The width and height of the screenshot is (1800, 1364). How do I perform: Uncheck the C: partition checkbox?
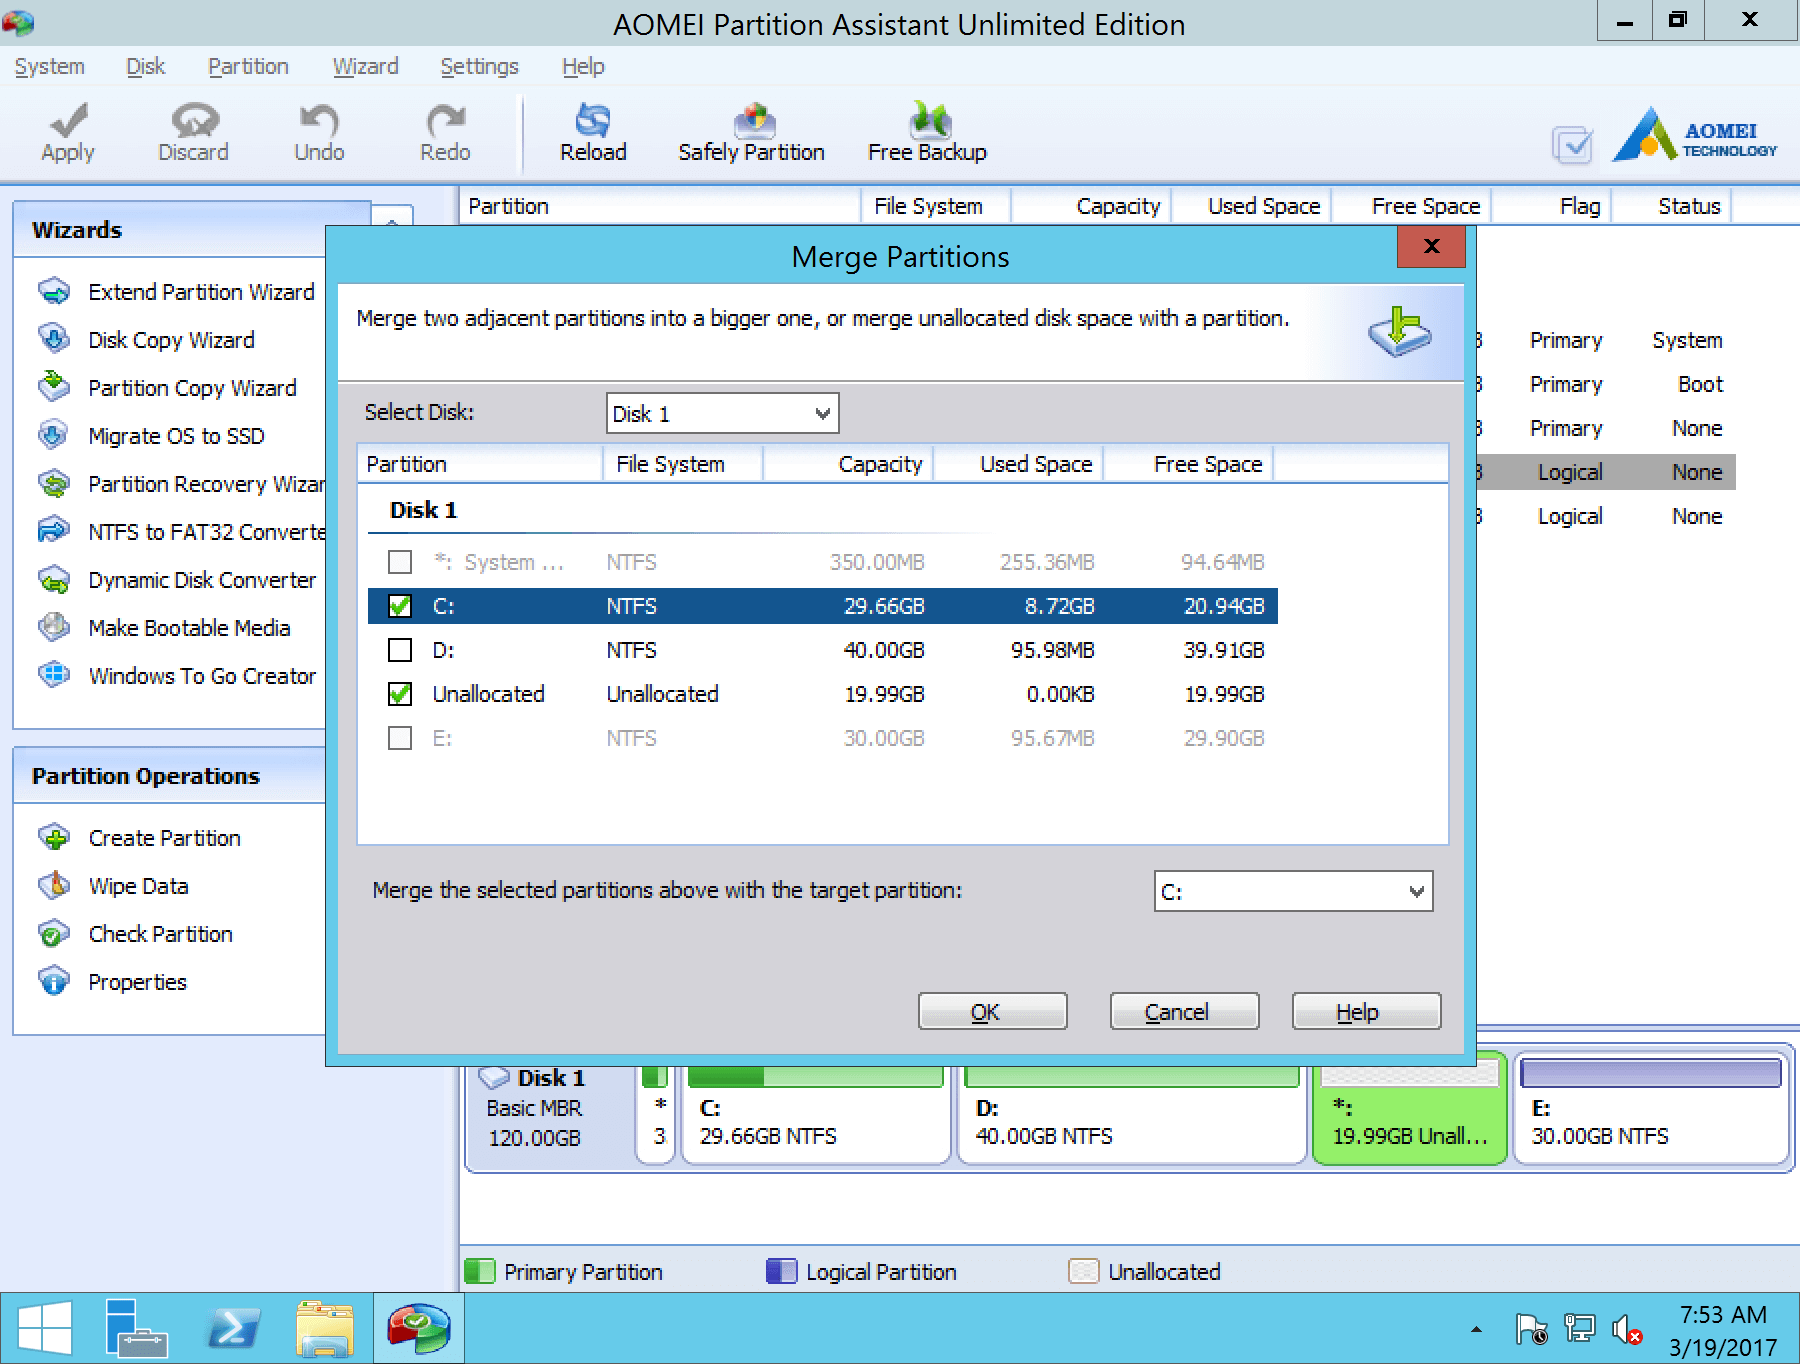[x=400, y=606]
